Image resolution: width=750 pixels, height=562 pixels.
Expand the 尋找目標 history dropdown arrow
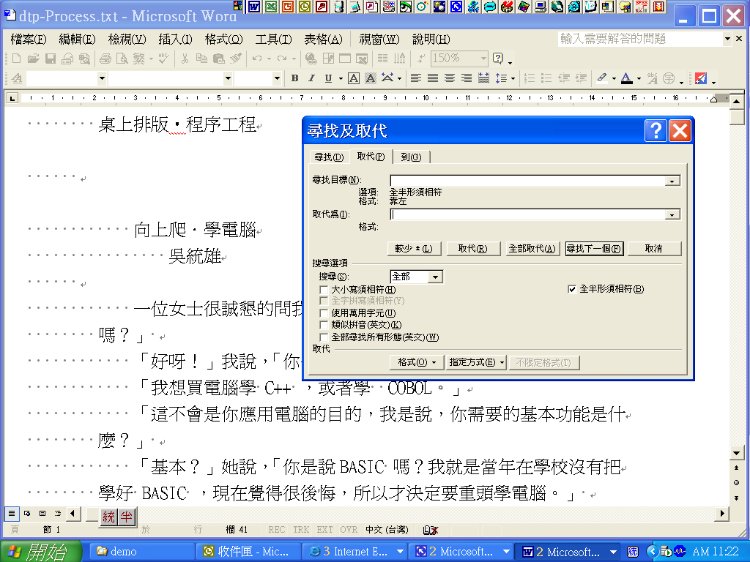pyautogui.click(x=672, y=181)
